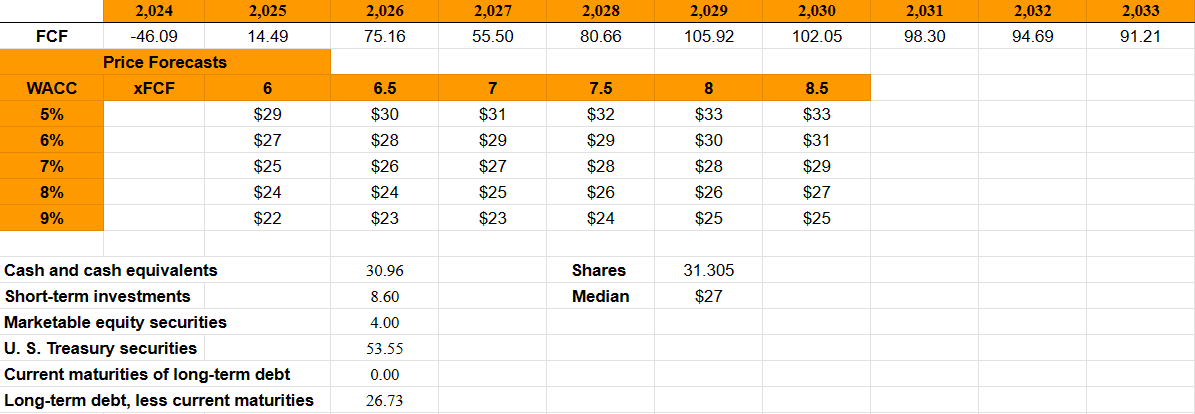This screenshot has height=414, width=1195.
Task: Select the Marketable equity securities label
Action: pos(116,322)
